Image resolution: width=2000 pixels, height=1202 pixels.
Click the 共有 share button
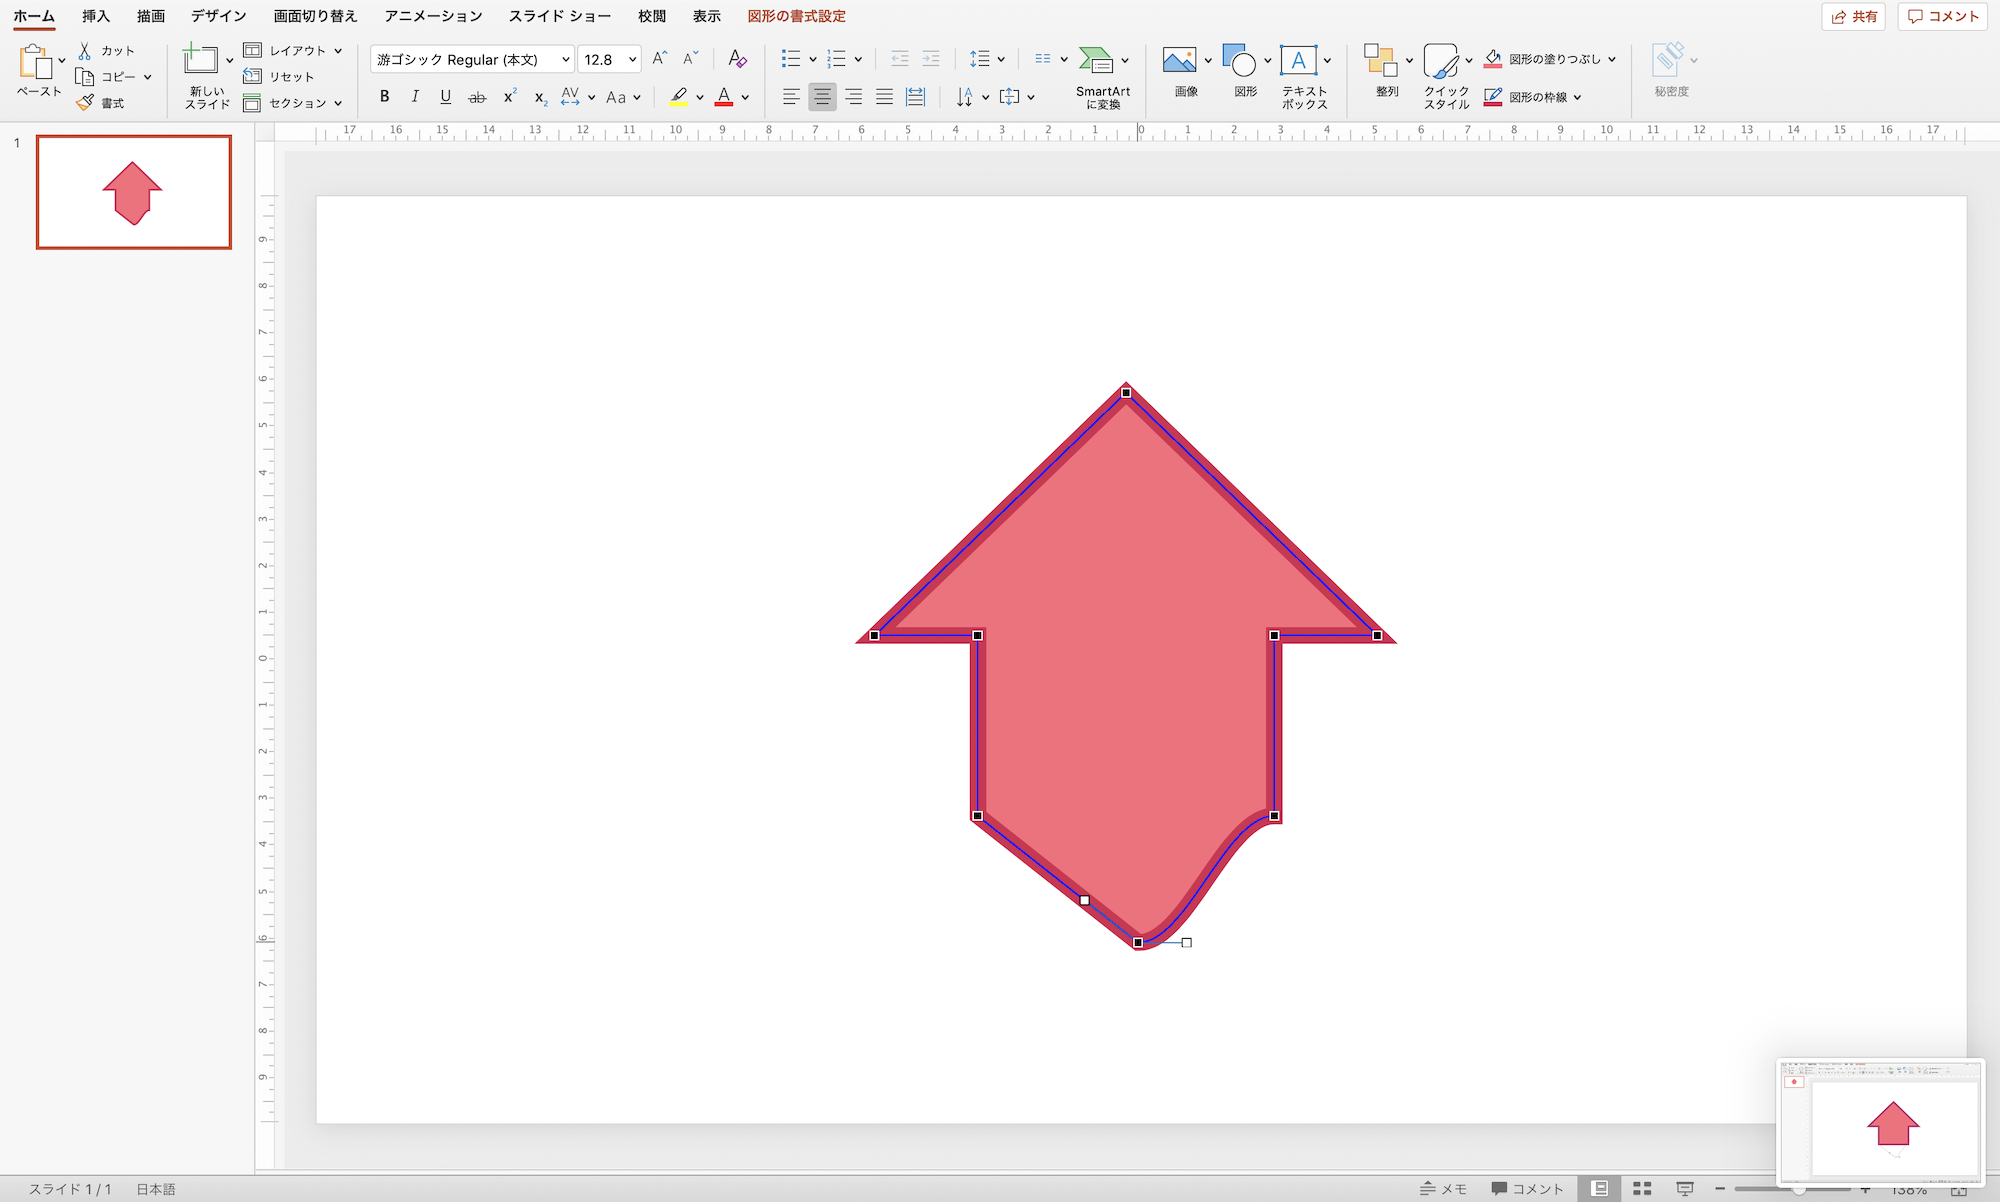(x=1854, y=16)
